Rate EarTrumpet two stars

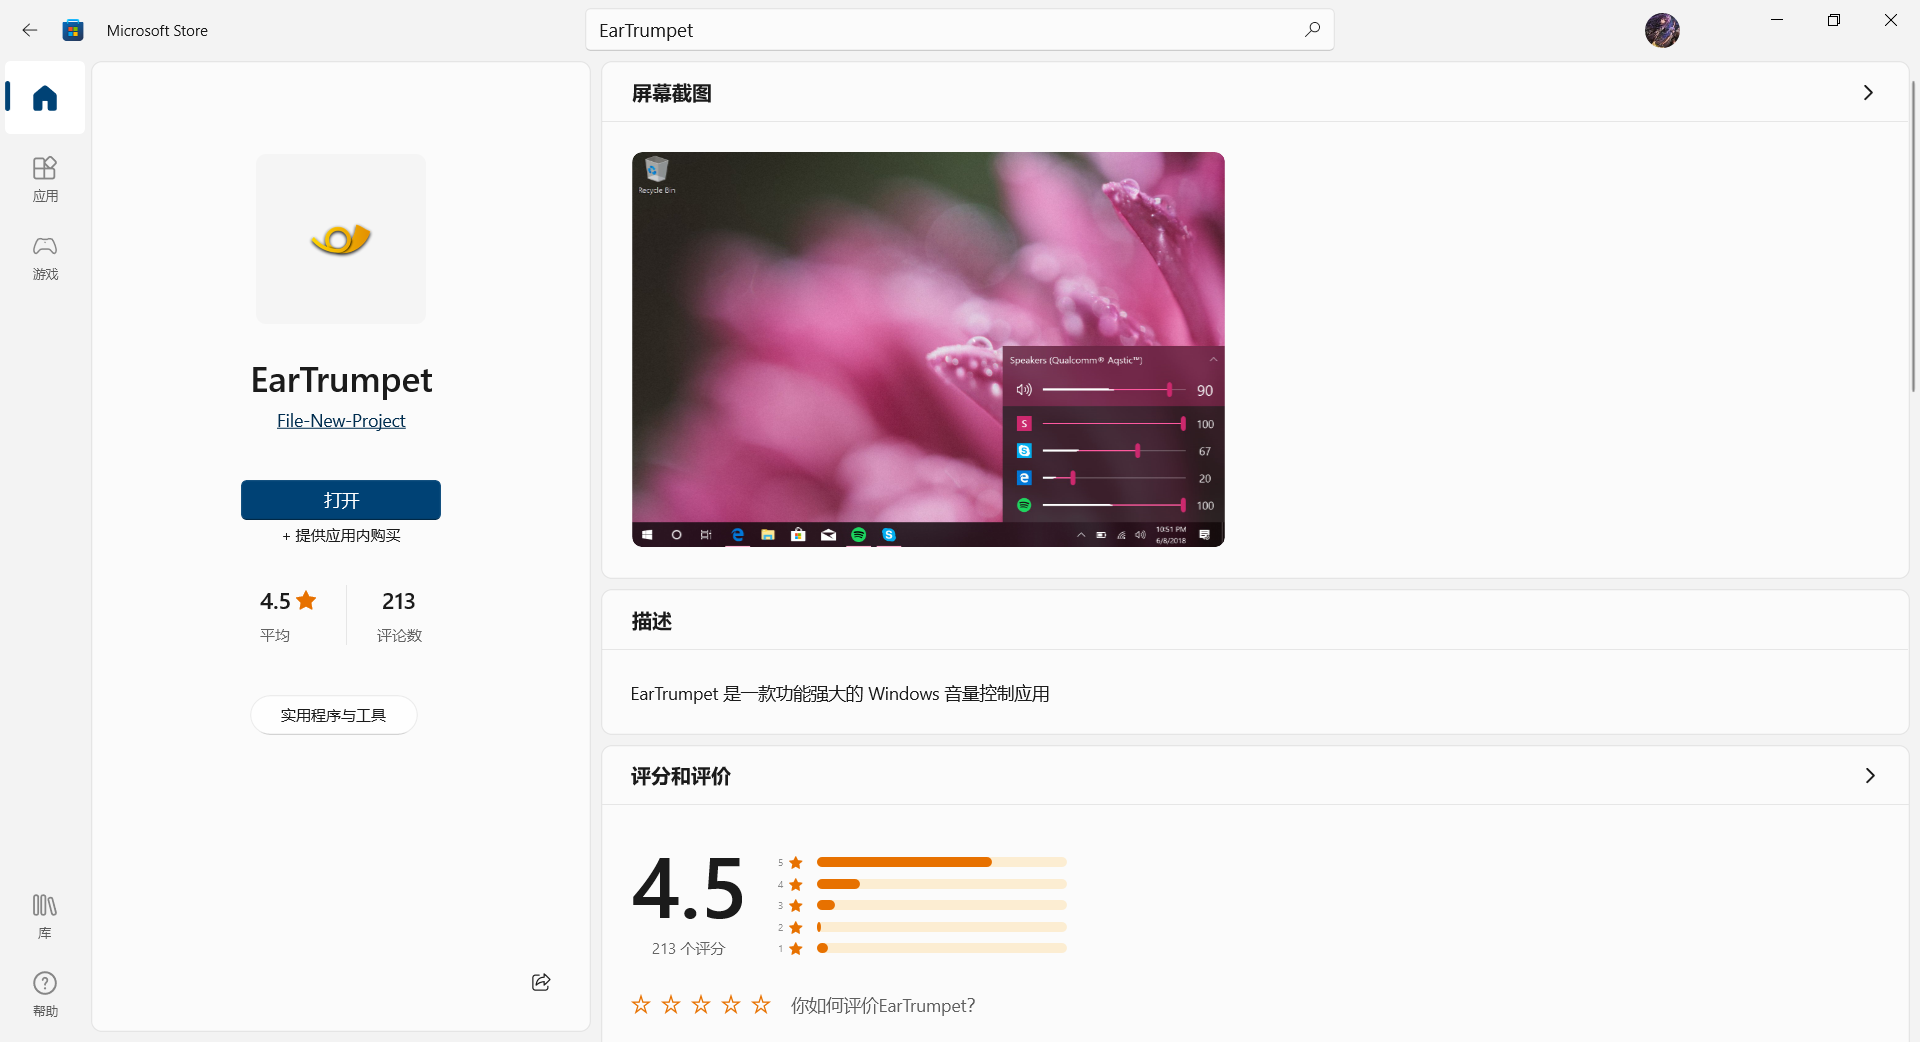click(671, 1004)
